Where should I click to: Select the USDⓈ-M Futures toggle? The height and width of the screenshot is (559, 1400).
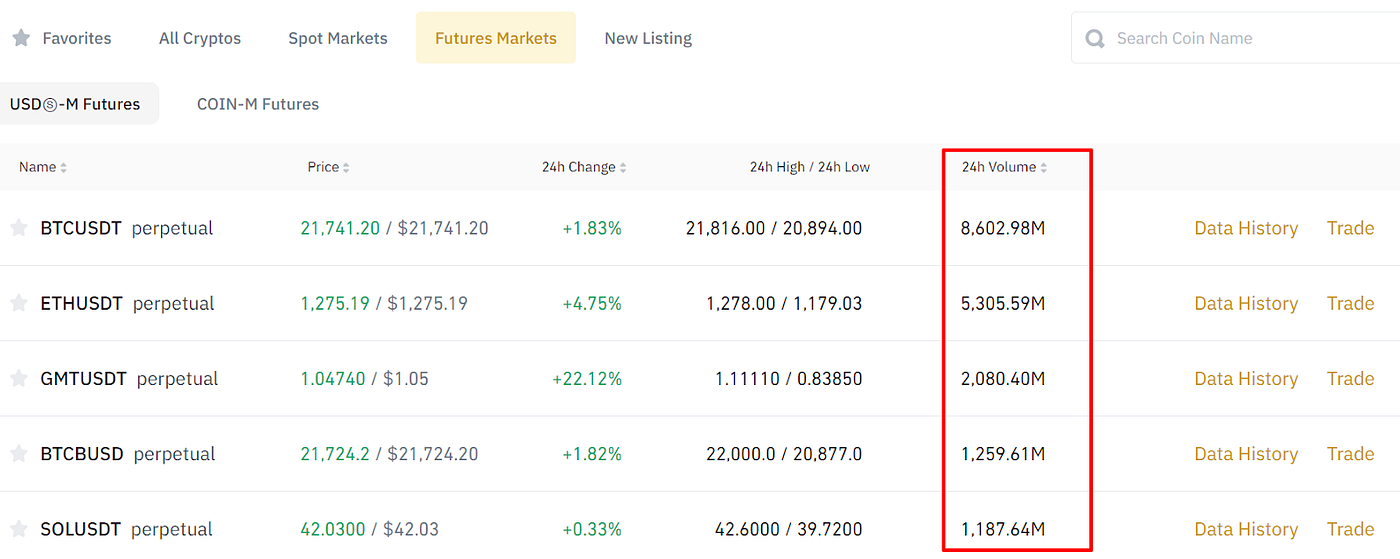click(x=75, y=104)
